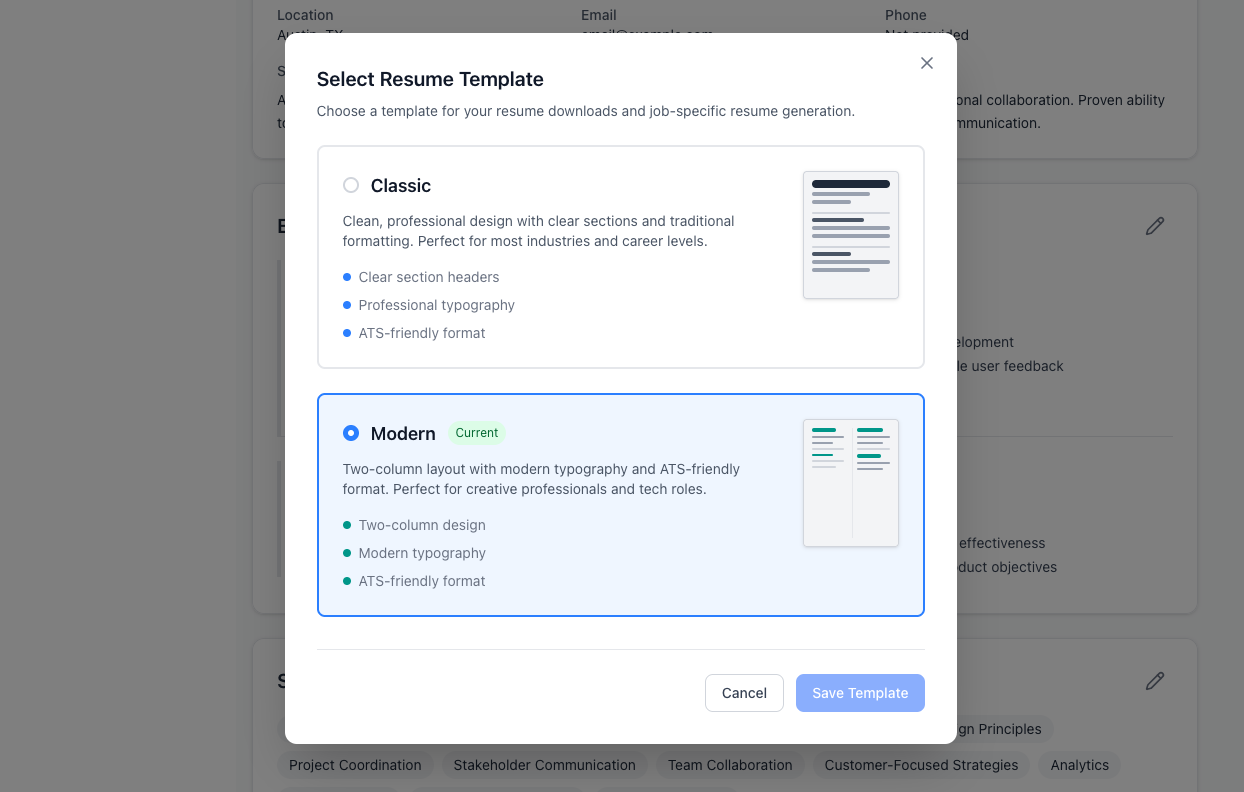
Task: Click the 'Project Coordination' skill tag
Action: click(x=355, y=765)
